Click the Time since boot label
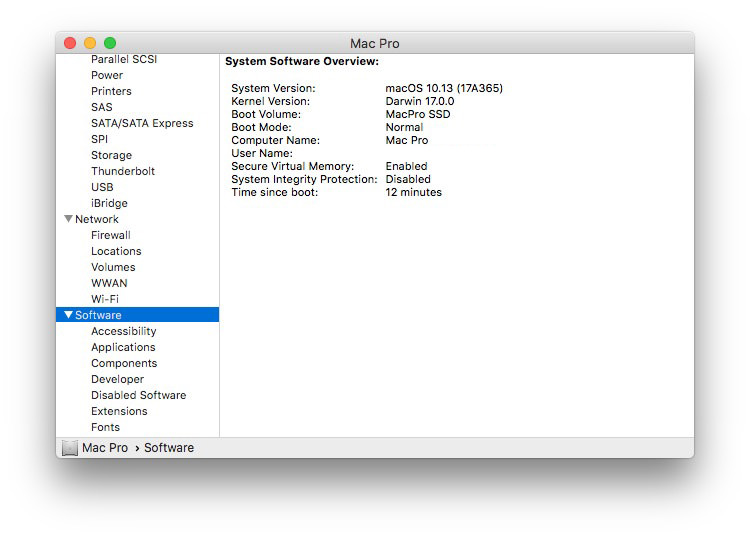The height and width of the screenshot is (538, 750). 275,192
